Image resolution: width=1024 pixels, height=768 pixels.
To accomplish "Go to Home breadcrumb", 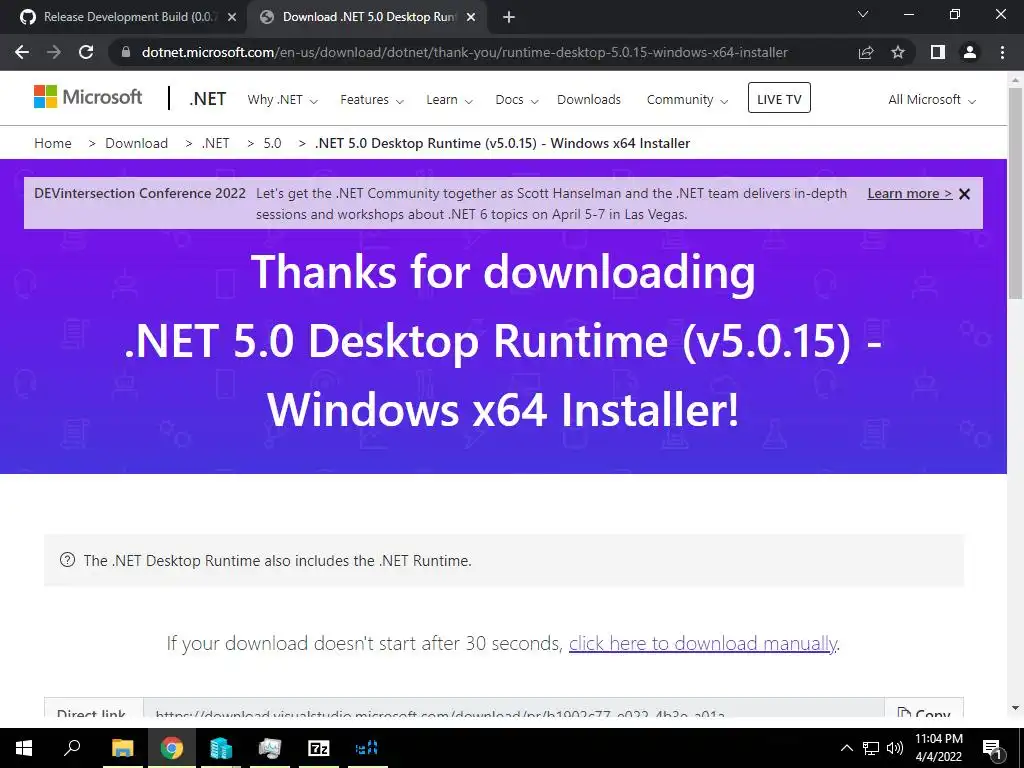I will click(53, 143).
